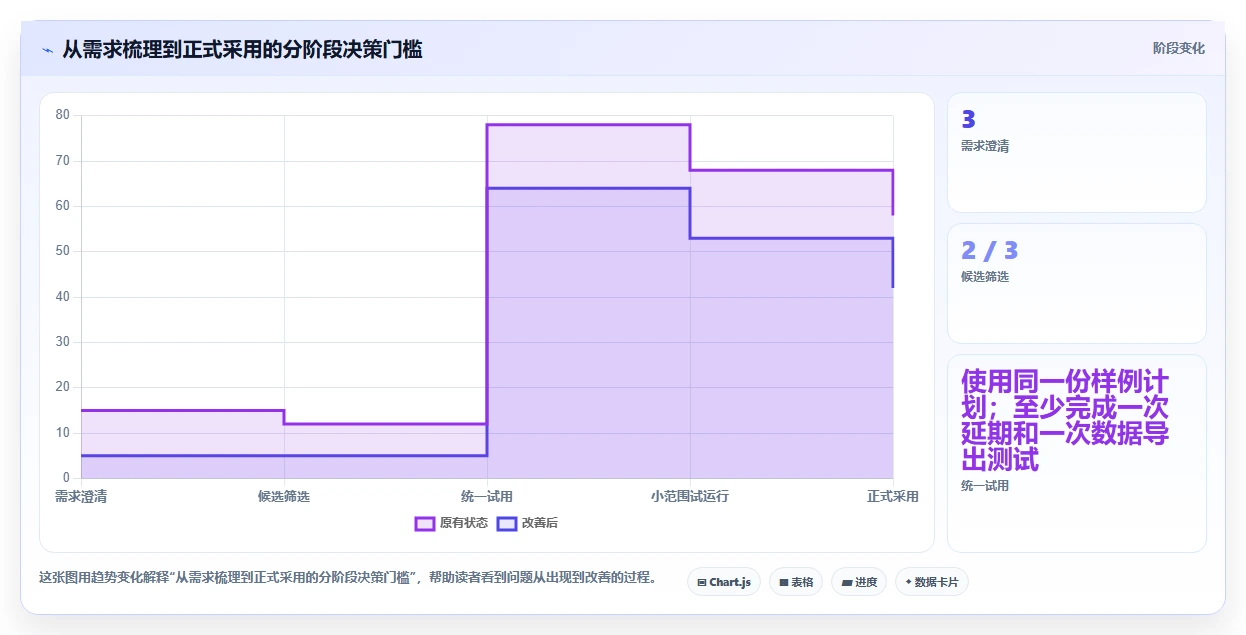Click the chart title 从需求梳理到正式采用的分阶段决策门槛

(242, 49)
